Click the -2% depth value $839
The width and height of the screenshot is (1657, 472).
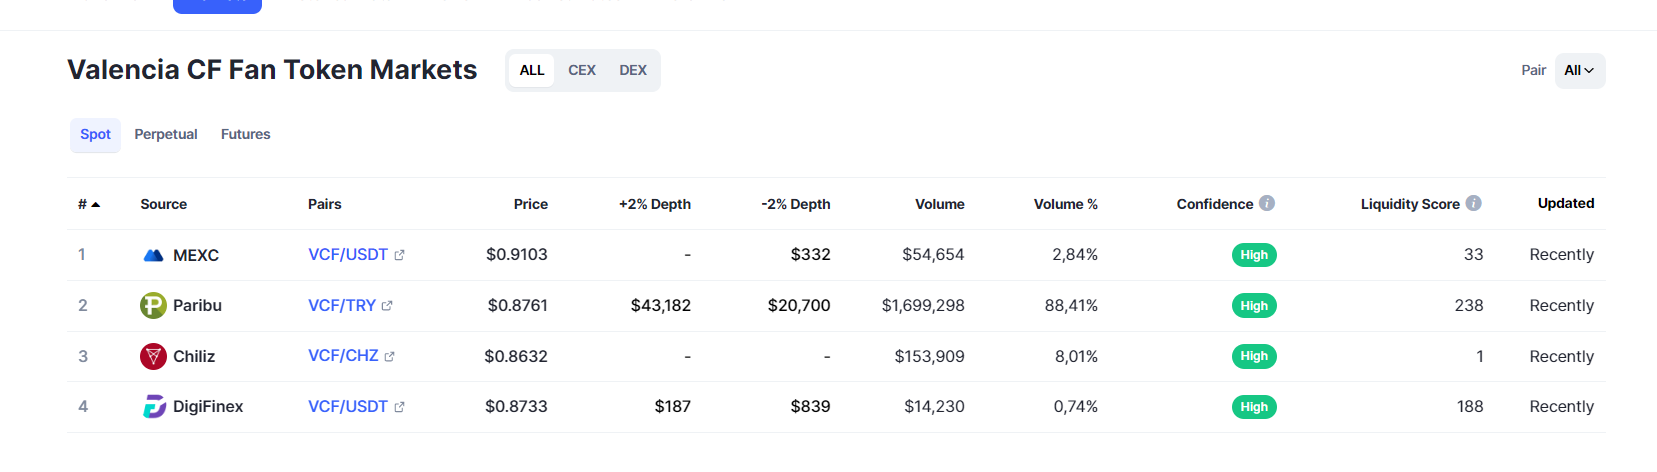[x=811, y=407]
